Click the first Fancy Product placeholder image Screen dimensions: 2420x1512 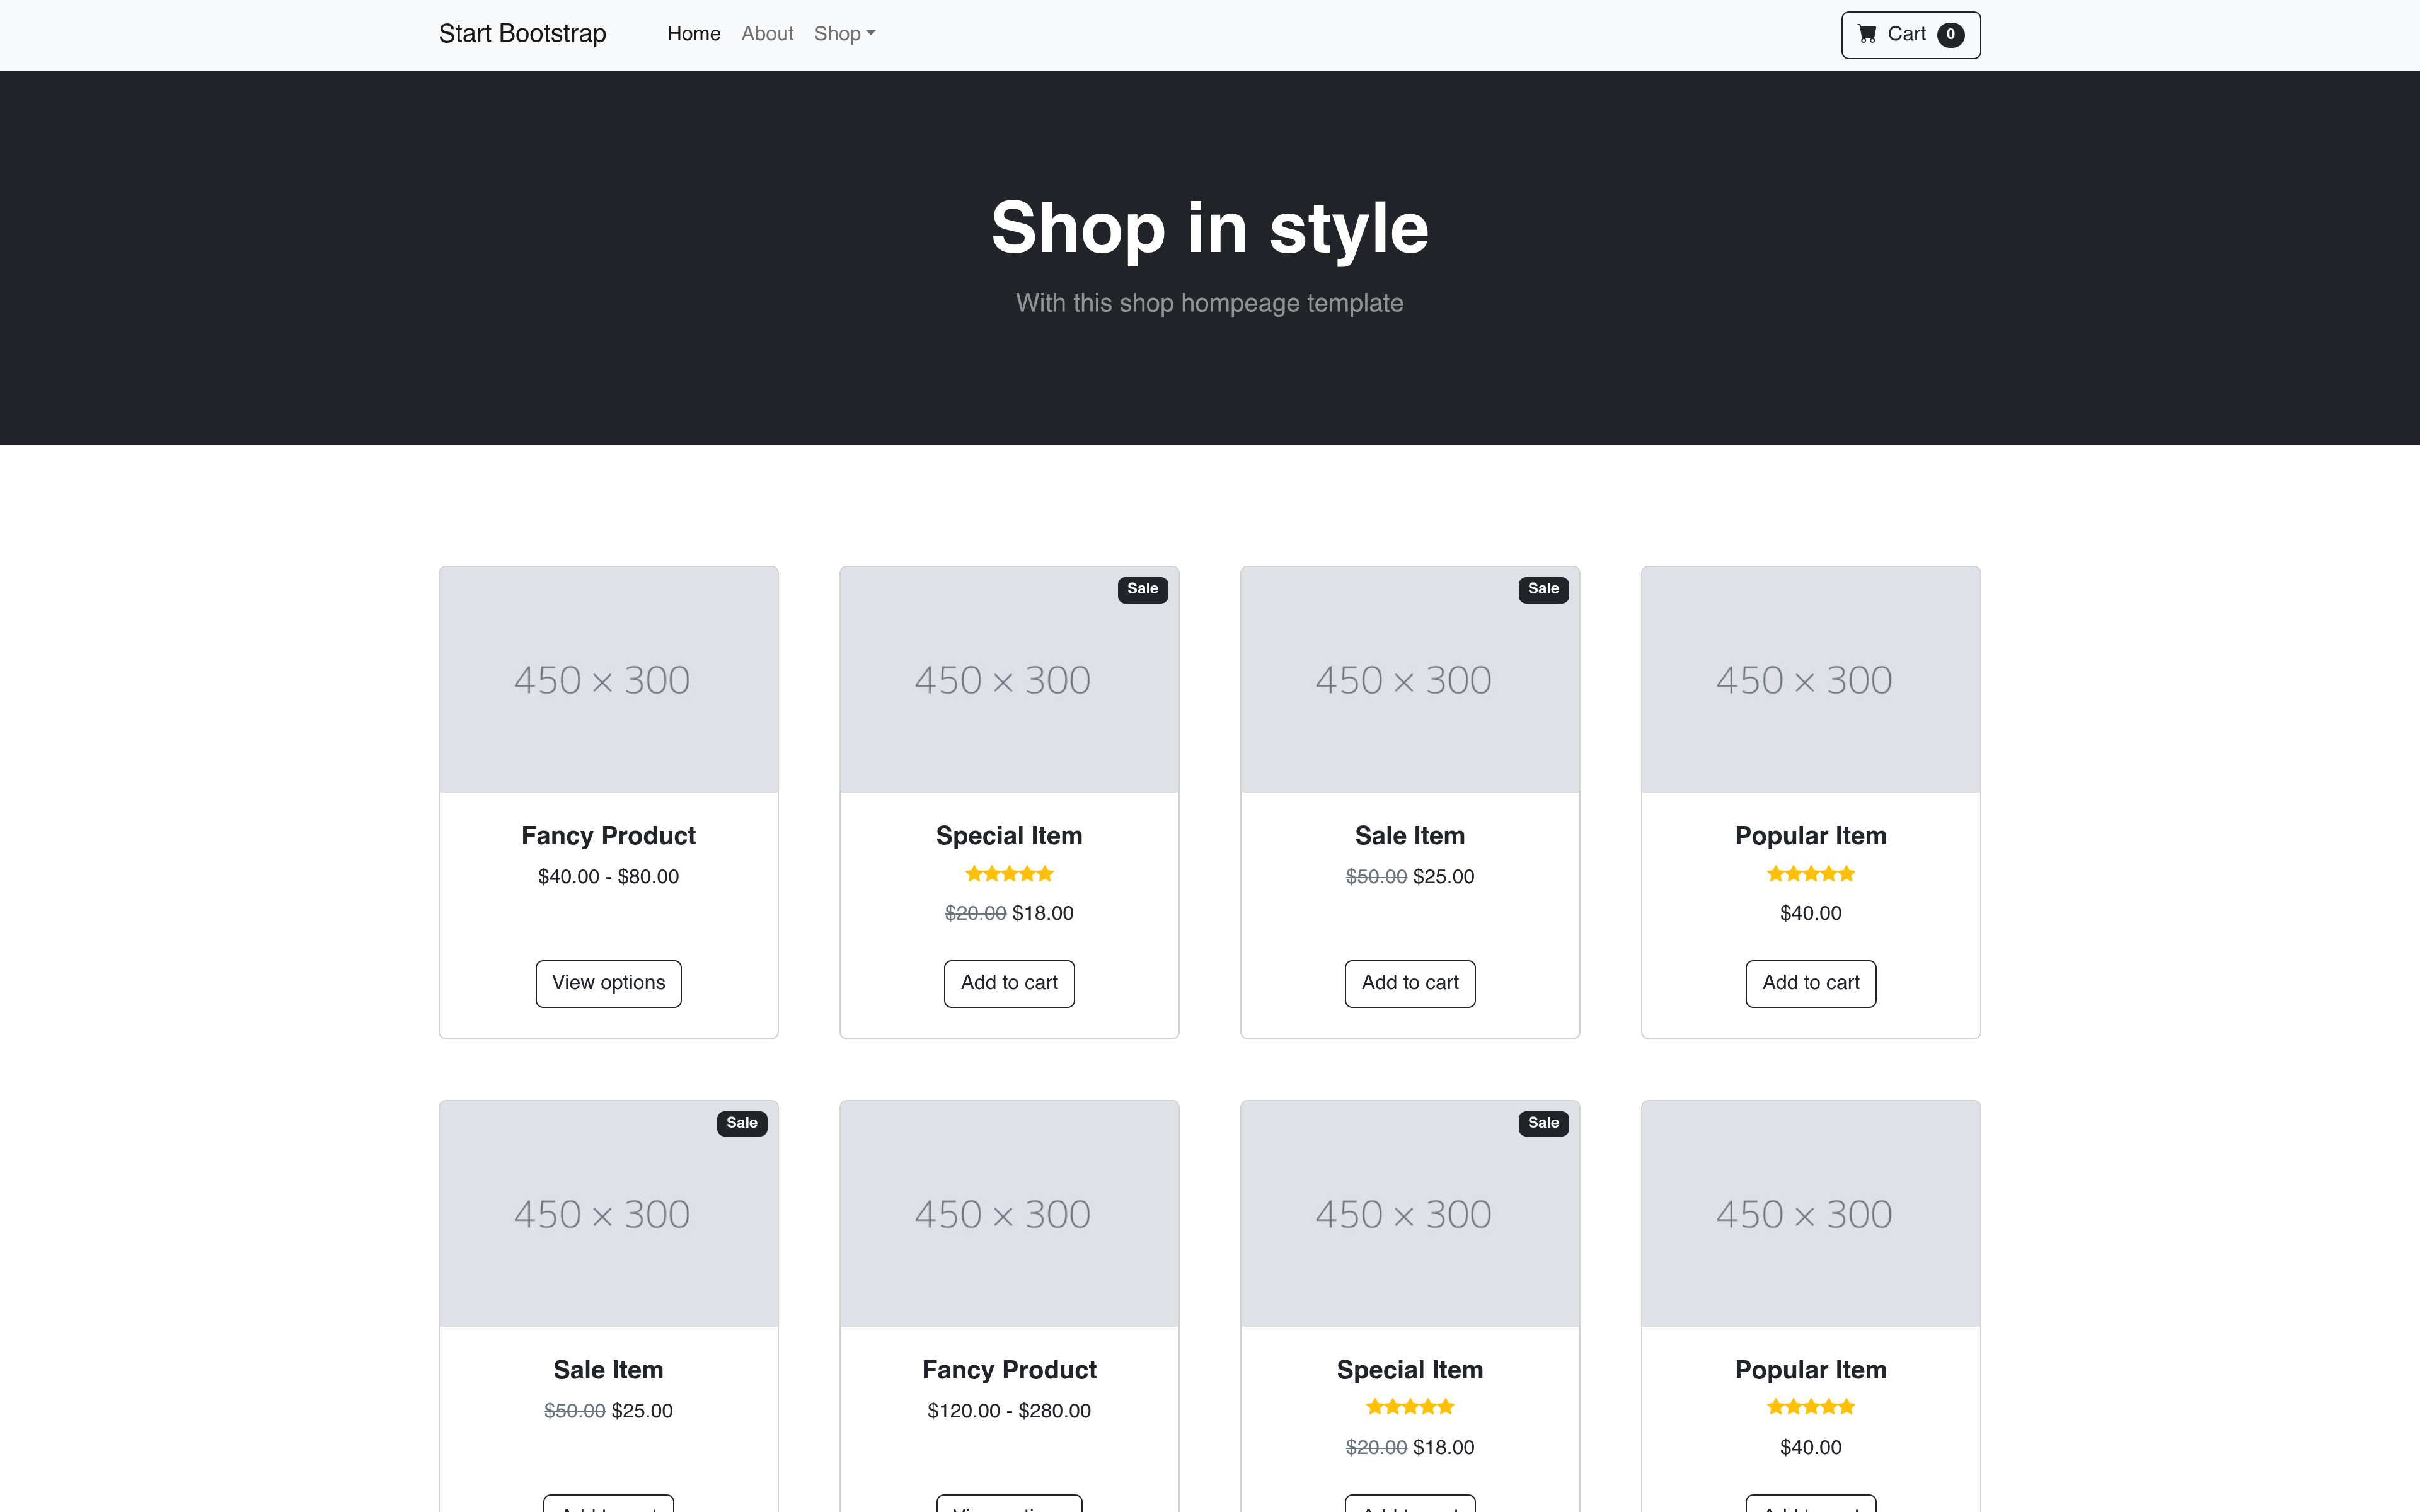coord(608,680)
